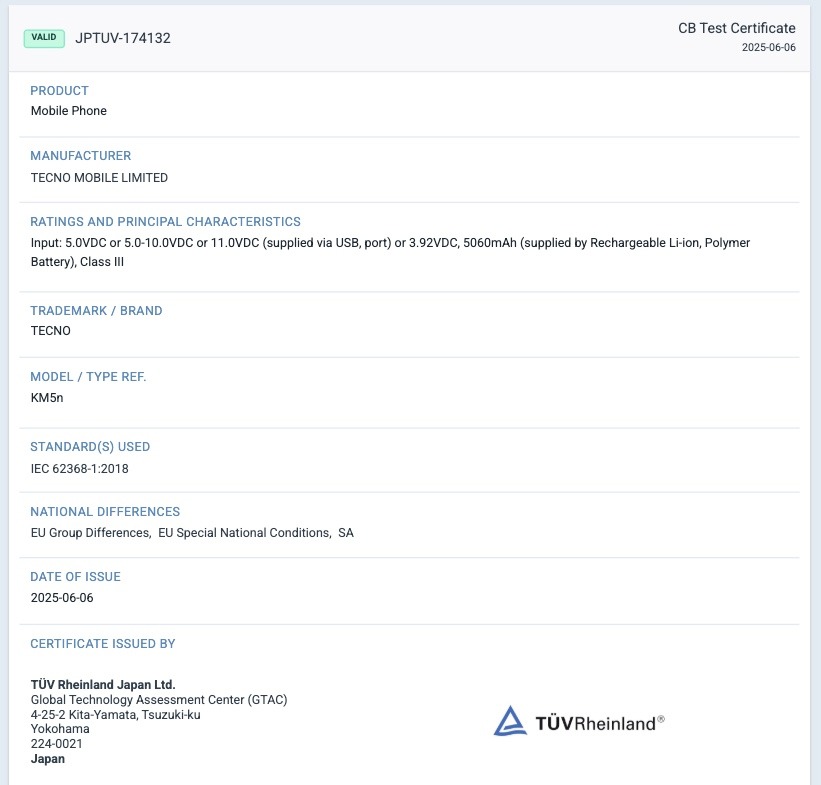Select certificate number JPTUV-174132
Image resolution: width=821 pixels, height=785 pixels.
point(123,38)
